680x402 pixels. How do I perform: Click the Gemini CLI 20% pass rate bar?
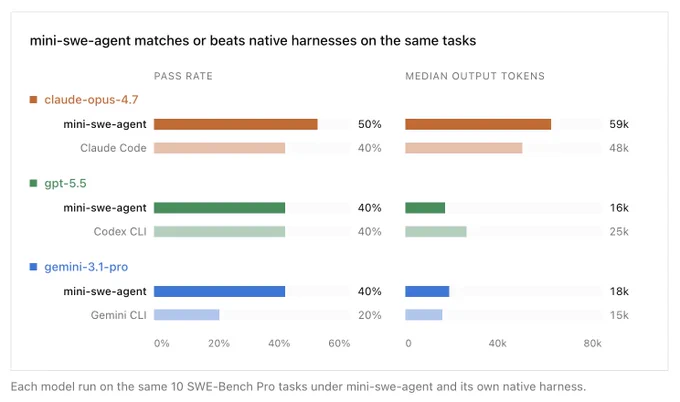[186, 315]
